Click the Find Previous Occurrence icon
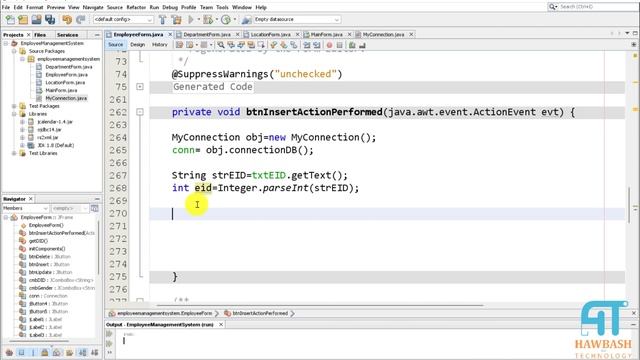Image resolution: width=640 pixels, height=360 pixels. pyautogui.click(x=231, y=45)
